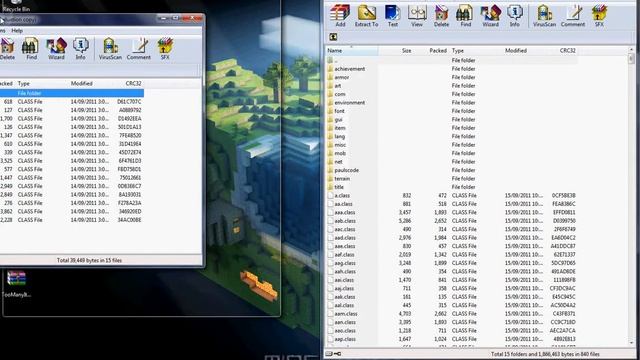Select left window row with CRC32 D61C707C
This screenshot has height=360, width=640.
coord(72,102)
